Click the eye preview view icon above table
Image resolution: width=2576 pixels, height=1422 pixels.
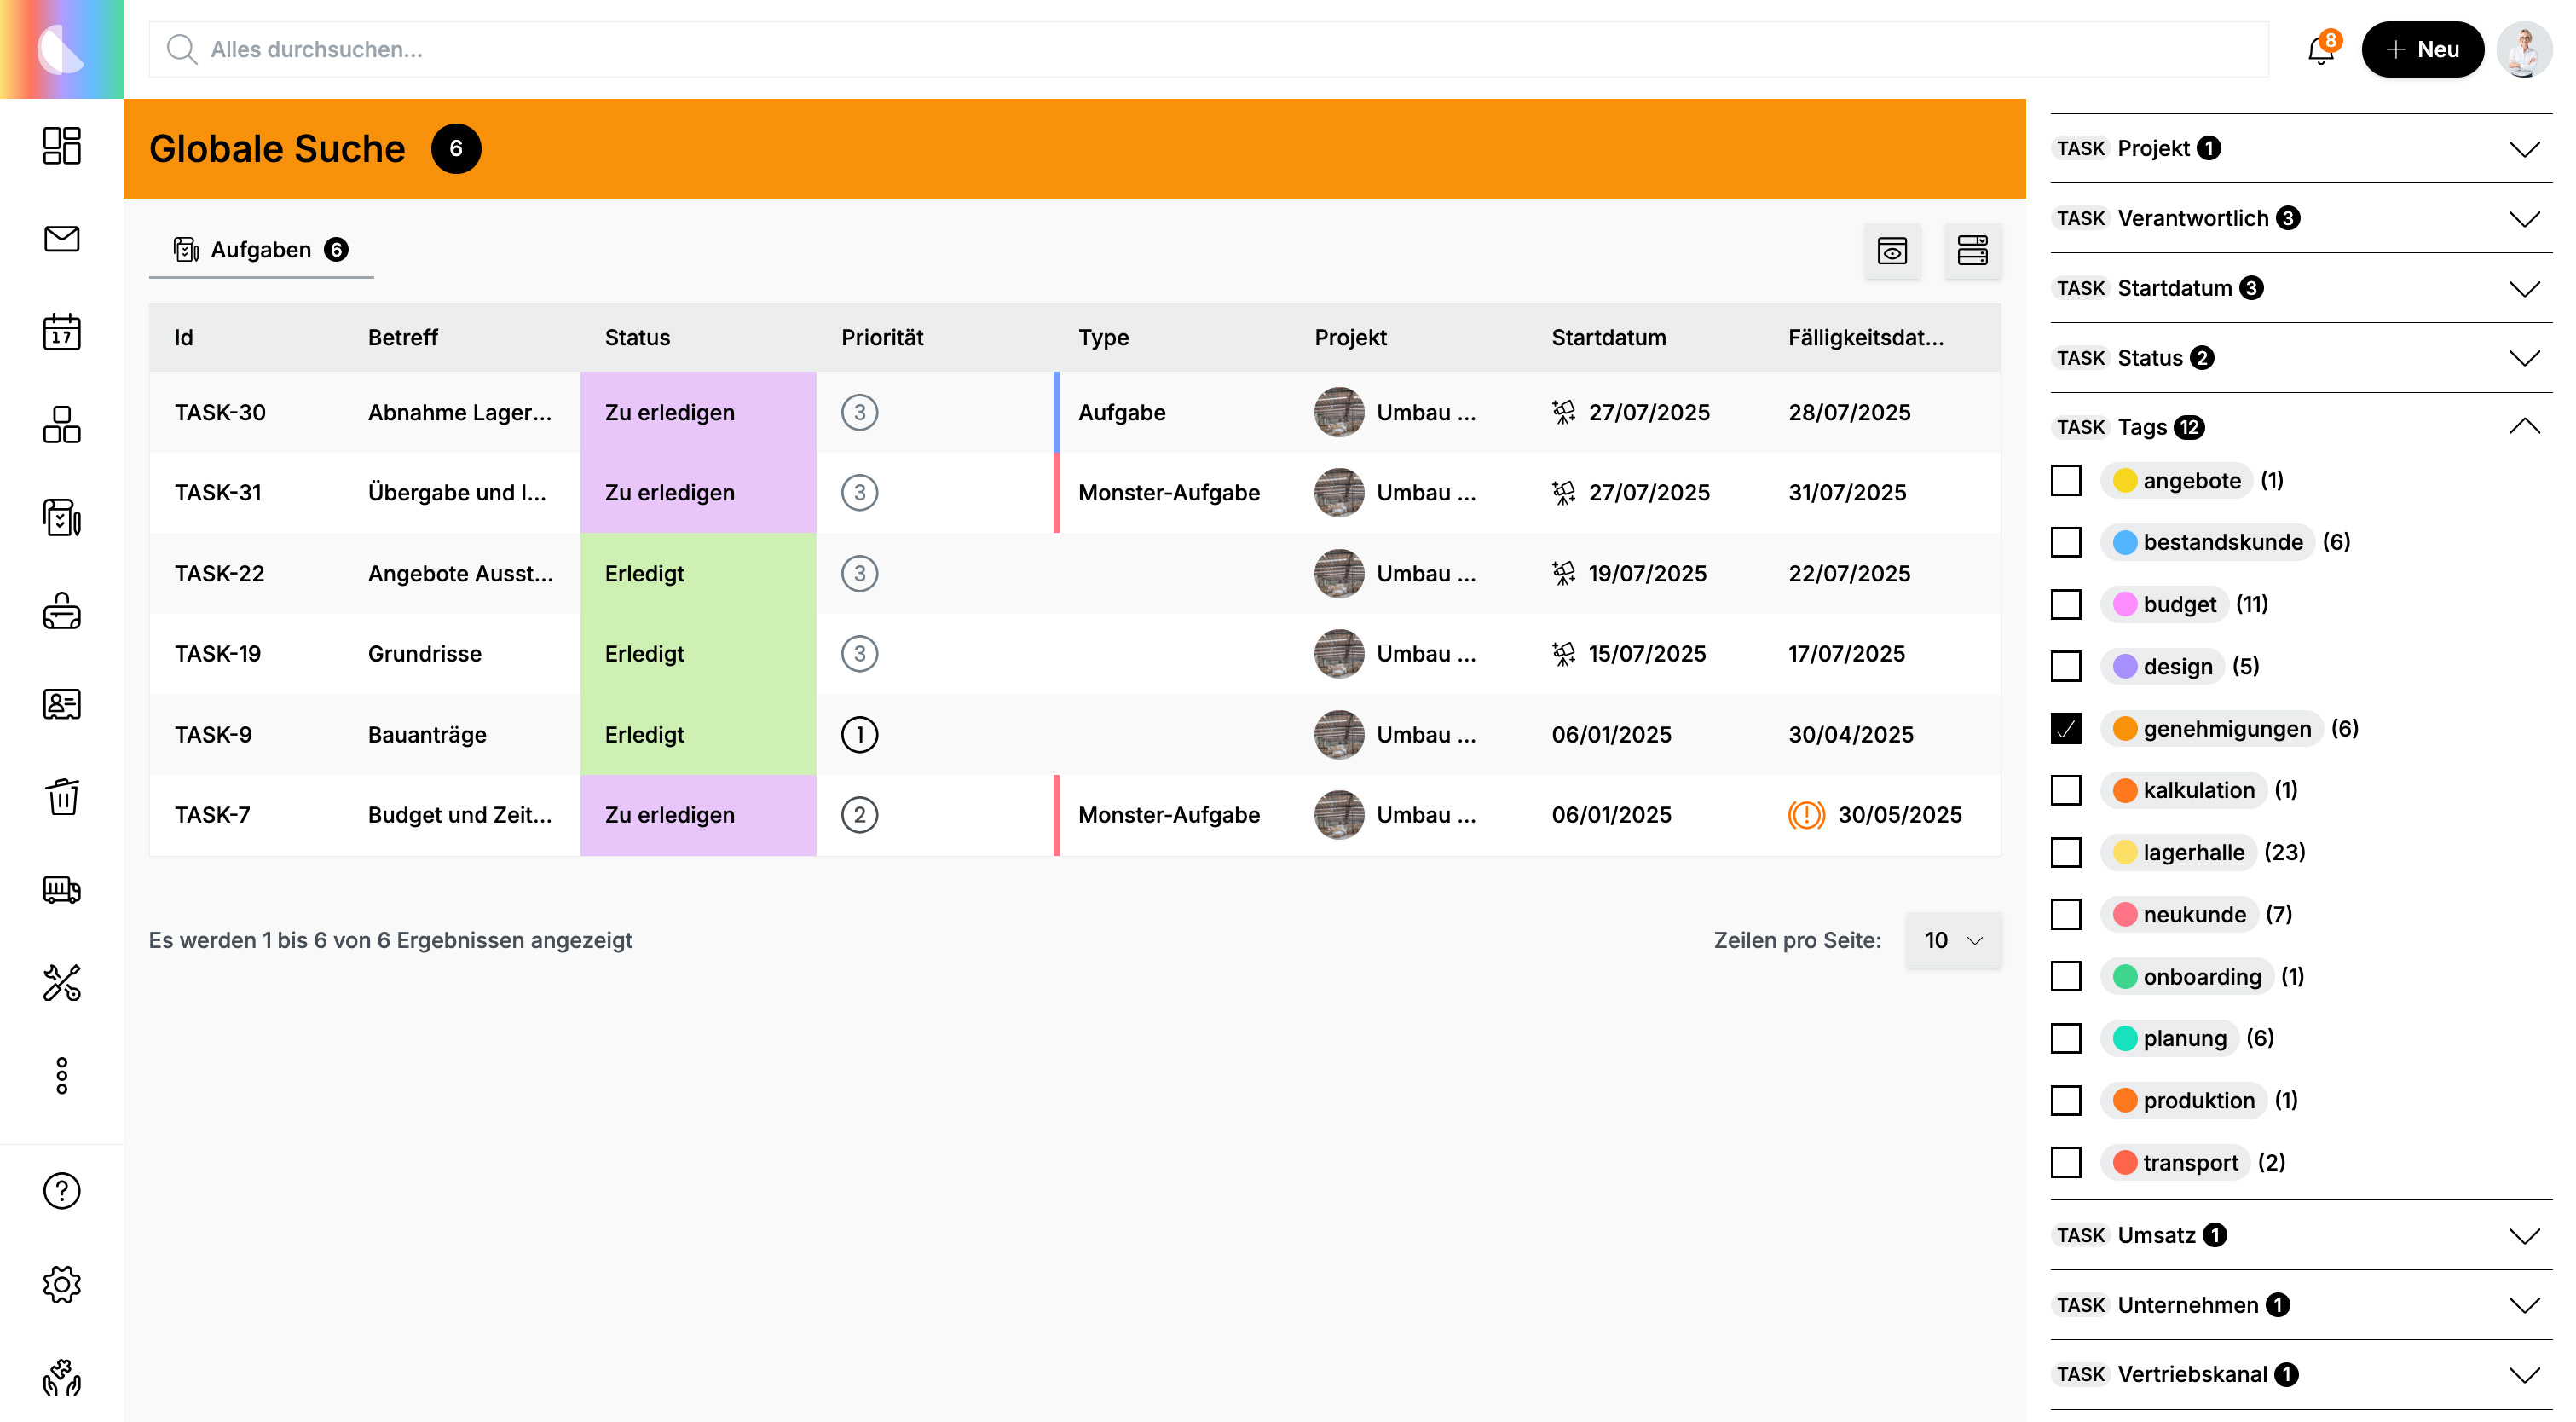tap(1892, 250)
